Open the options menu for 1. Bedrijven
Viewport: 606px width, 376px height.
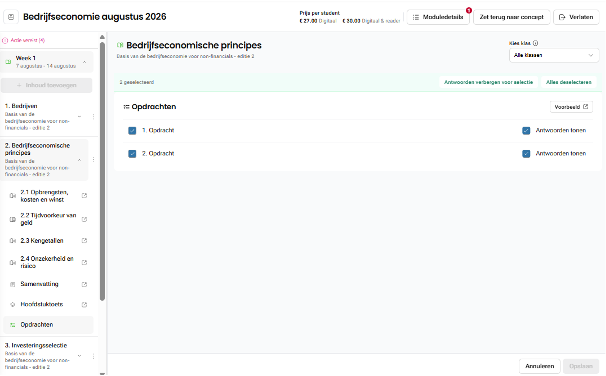(93, 116)
